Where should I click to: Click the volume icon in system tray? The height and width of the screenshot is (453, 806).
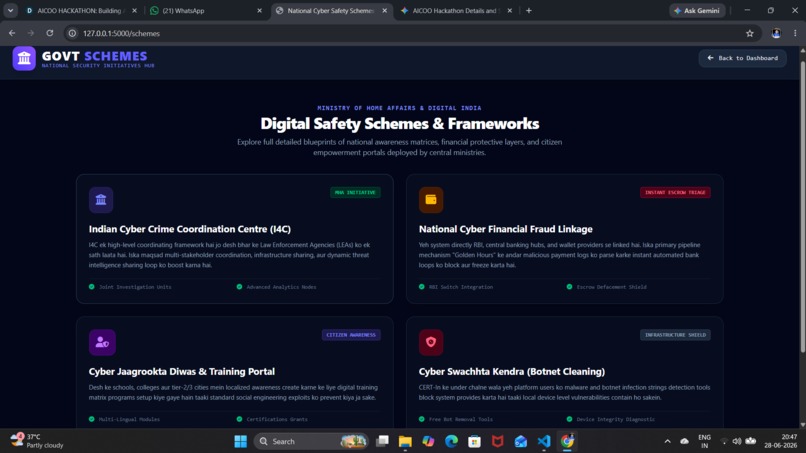(x=737, y=441)
